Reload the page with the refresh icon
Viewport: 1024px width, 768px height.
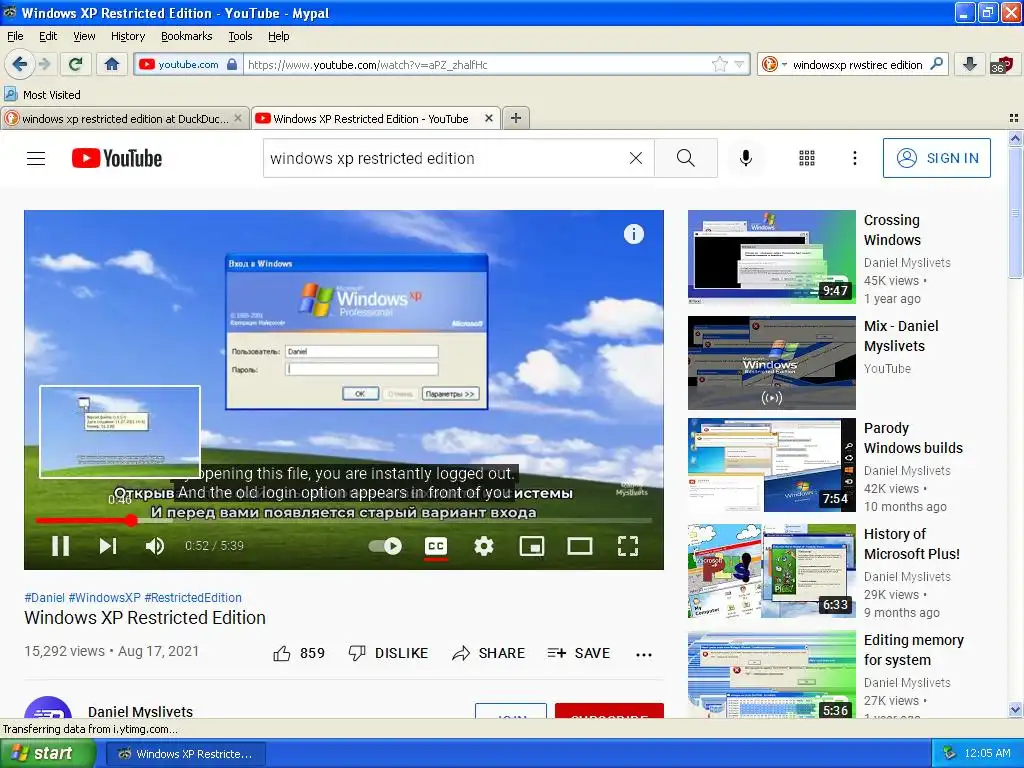76,64
